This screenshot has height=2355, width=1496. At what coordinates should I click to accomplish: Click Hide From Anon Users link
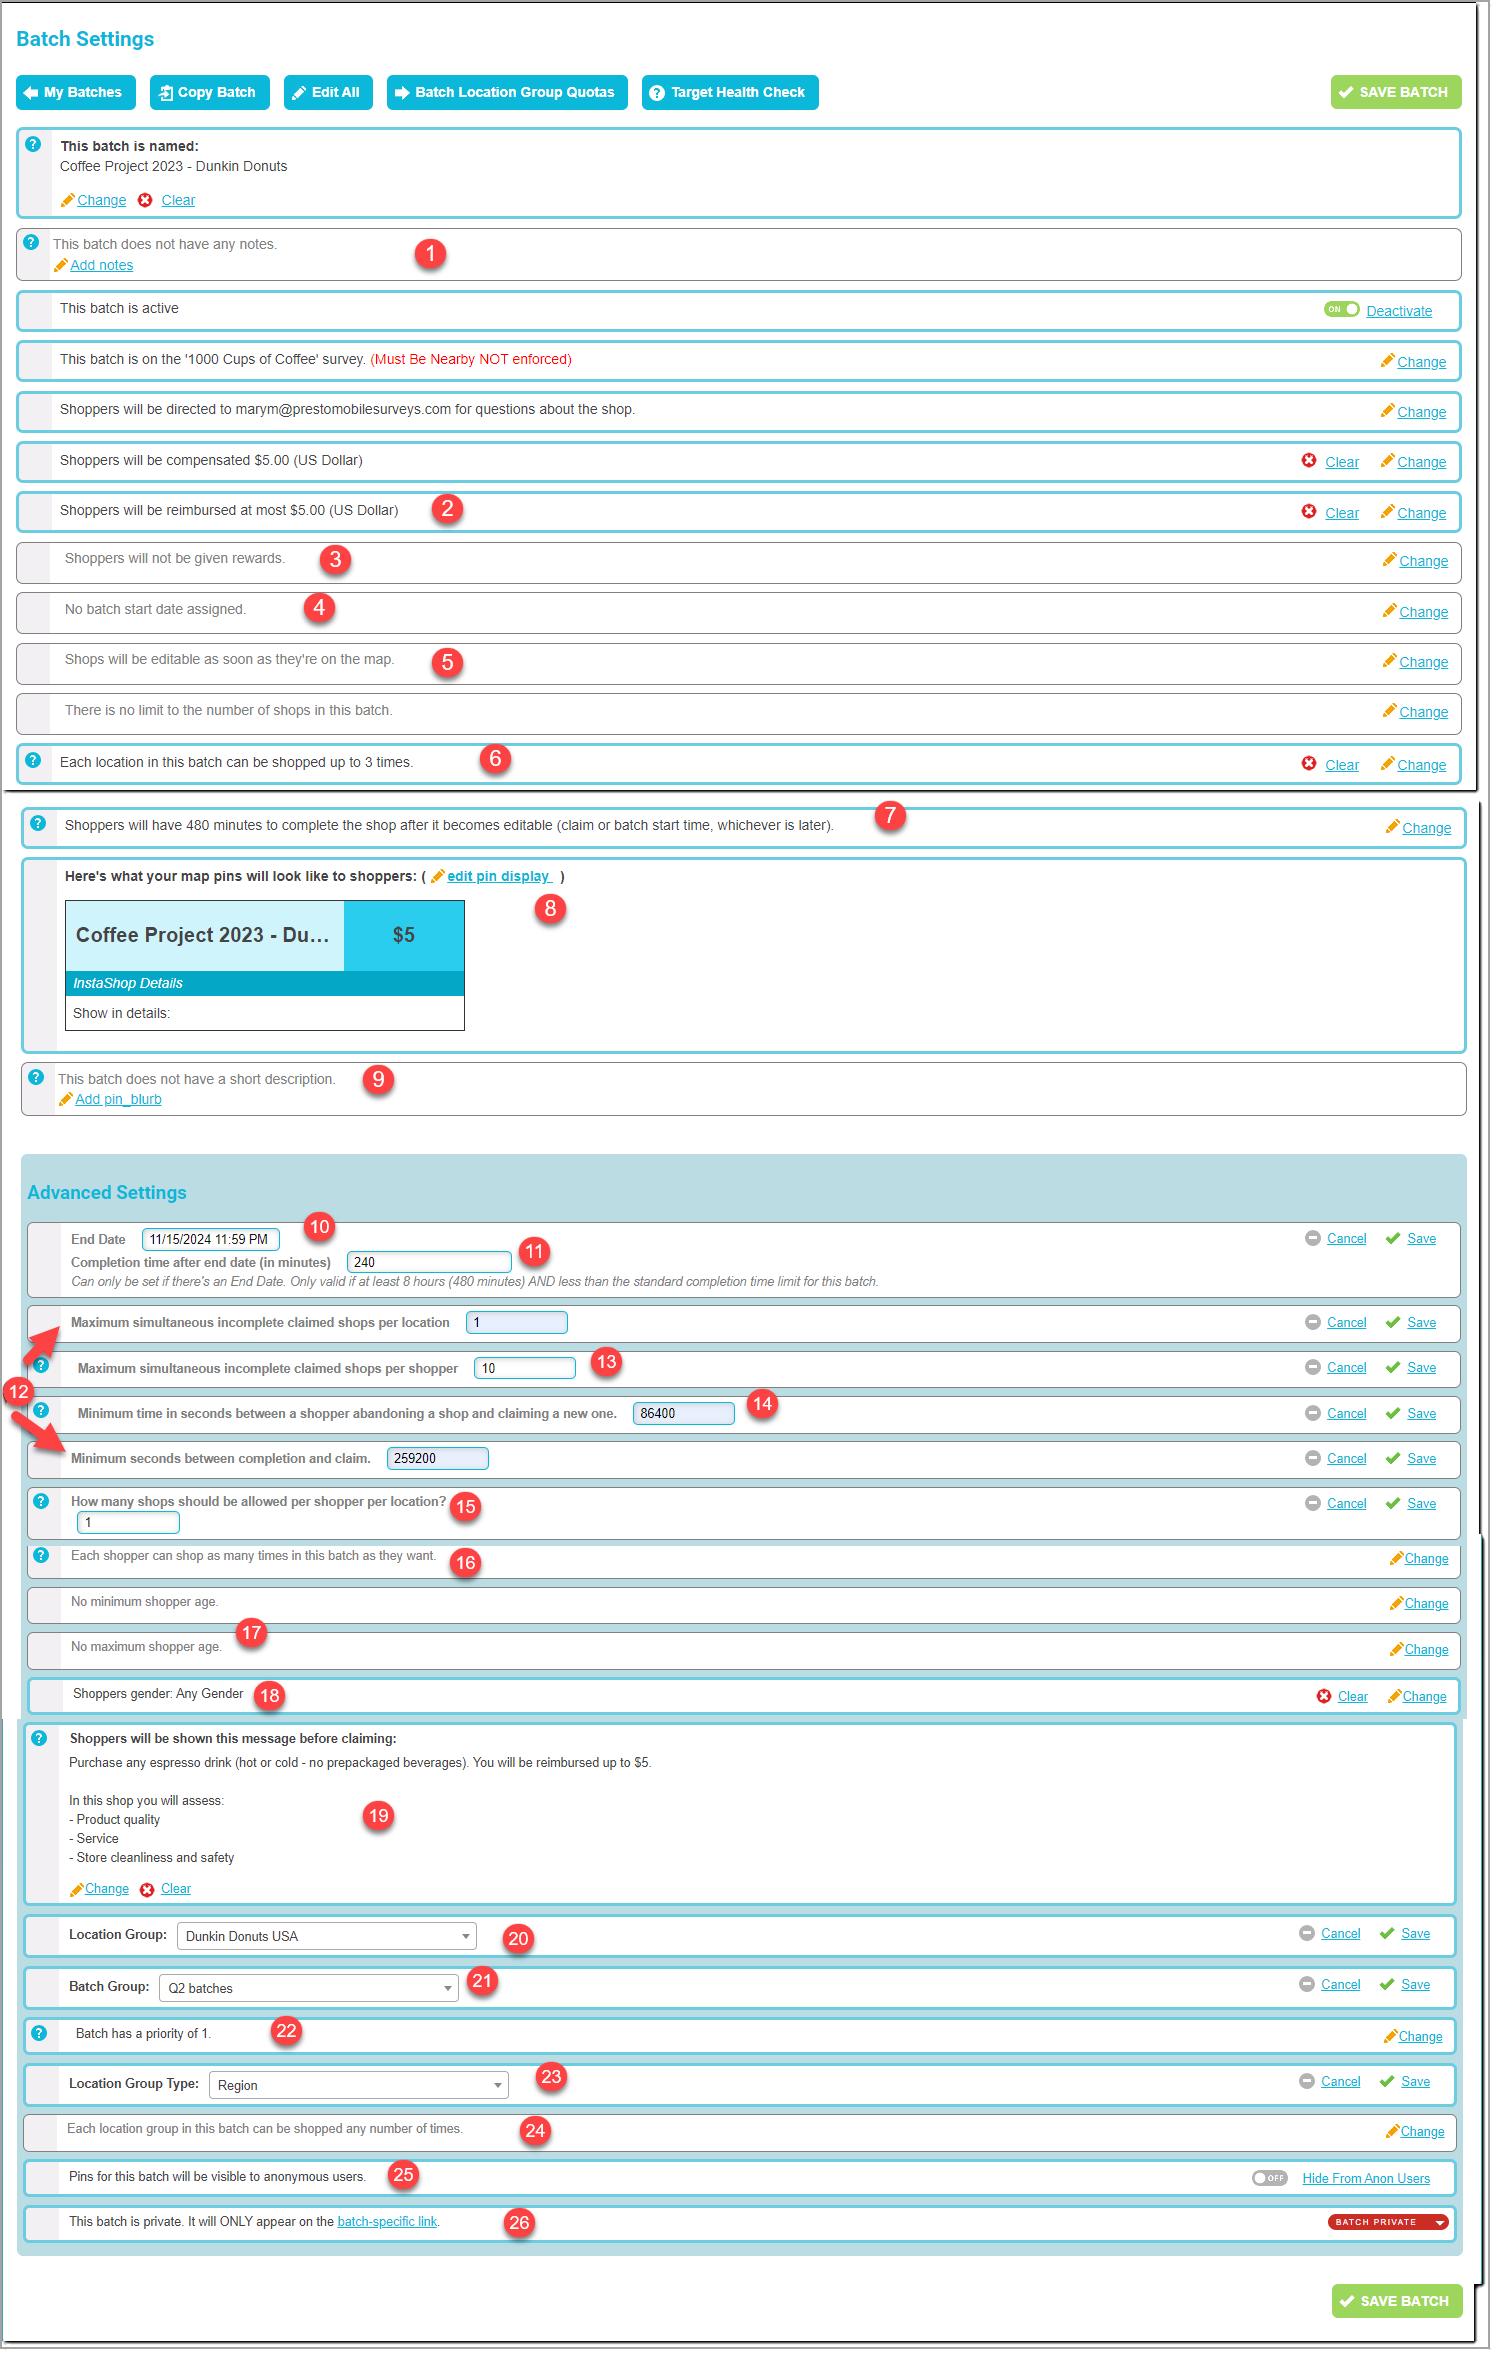click(1366, 2178)
